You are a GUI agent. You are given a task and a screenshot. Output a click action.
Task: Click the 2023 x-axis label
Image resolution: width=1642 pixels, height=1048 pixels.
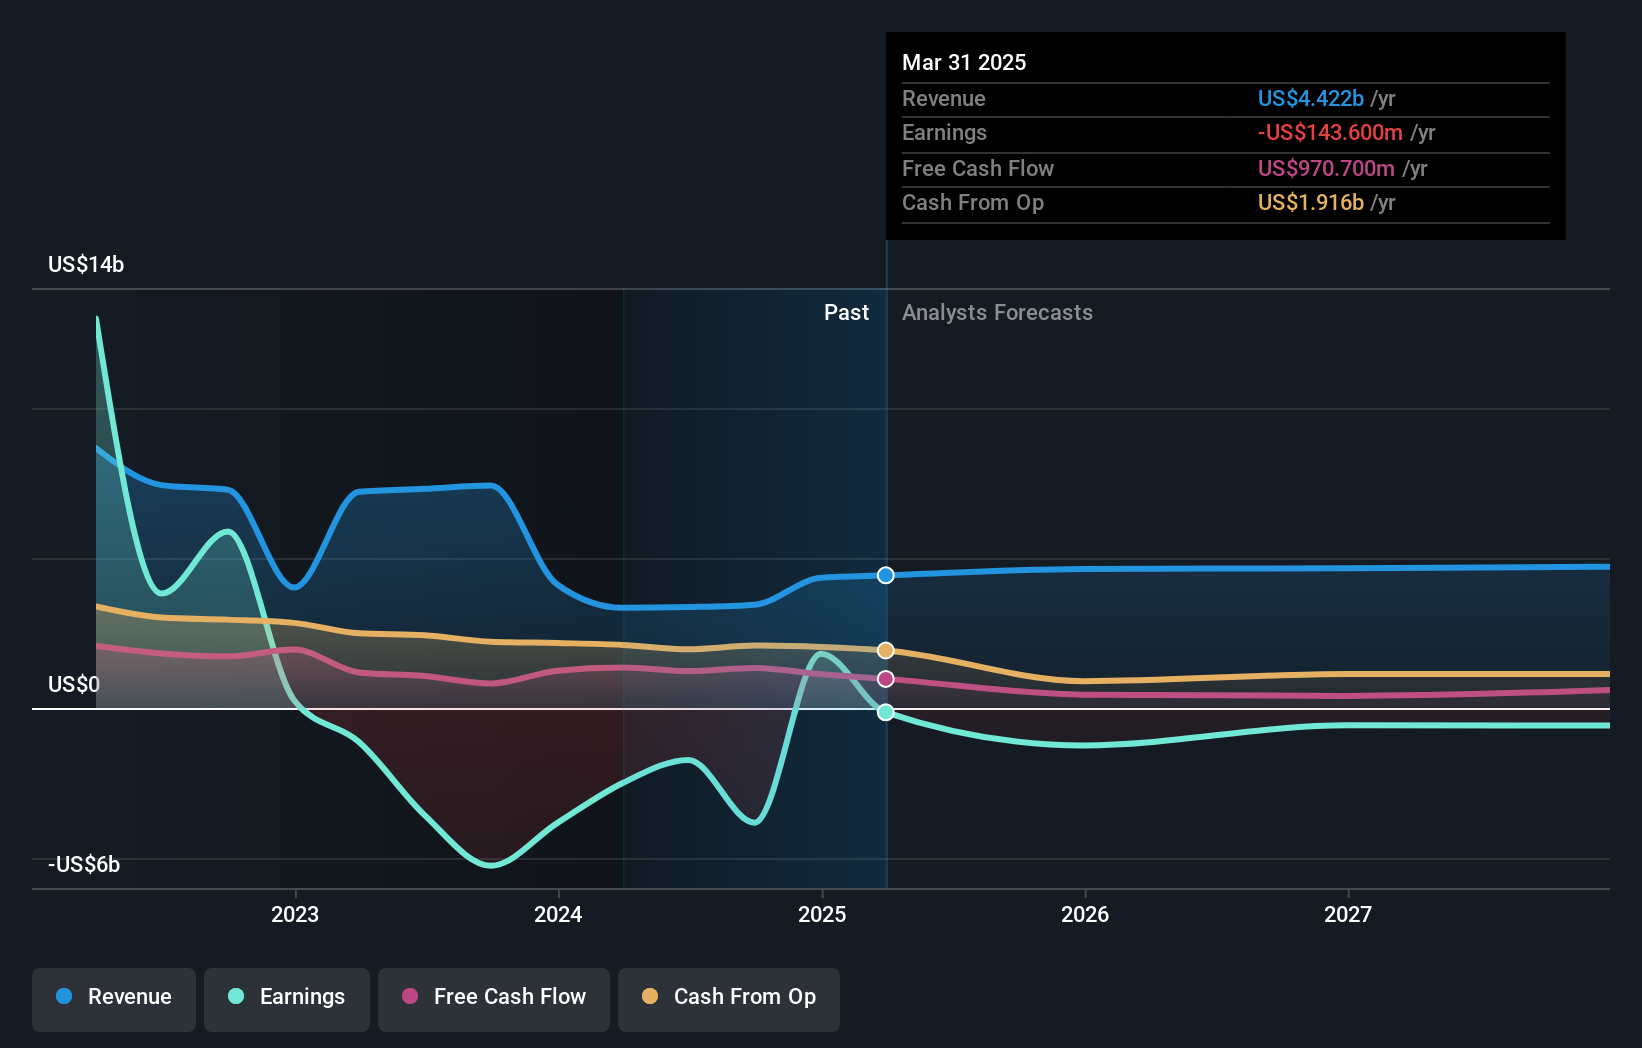[x=295, y=915]
